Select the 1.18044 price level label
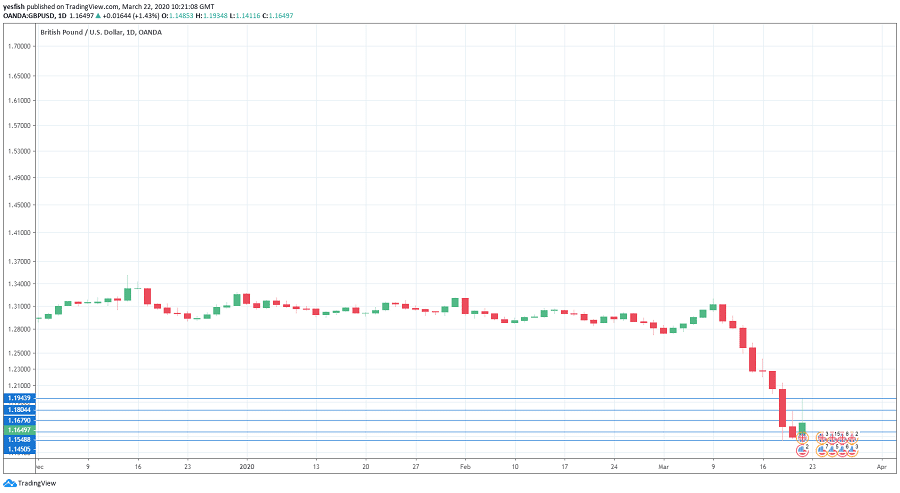Image resolution: width=900 pixels, height=493 pixels. pyautogui.click(x=20, y=410)
